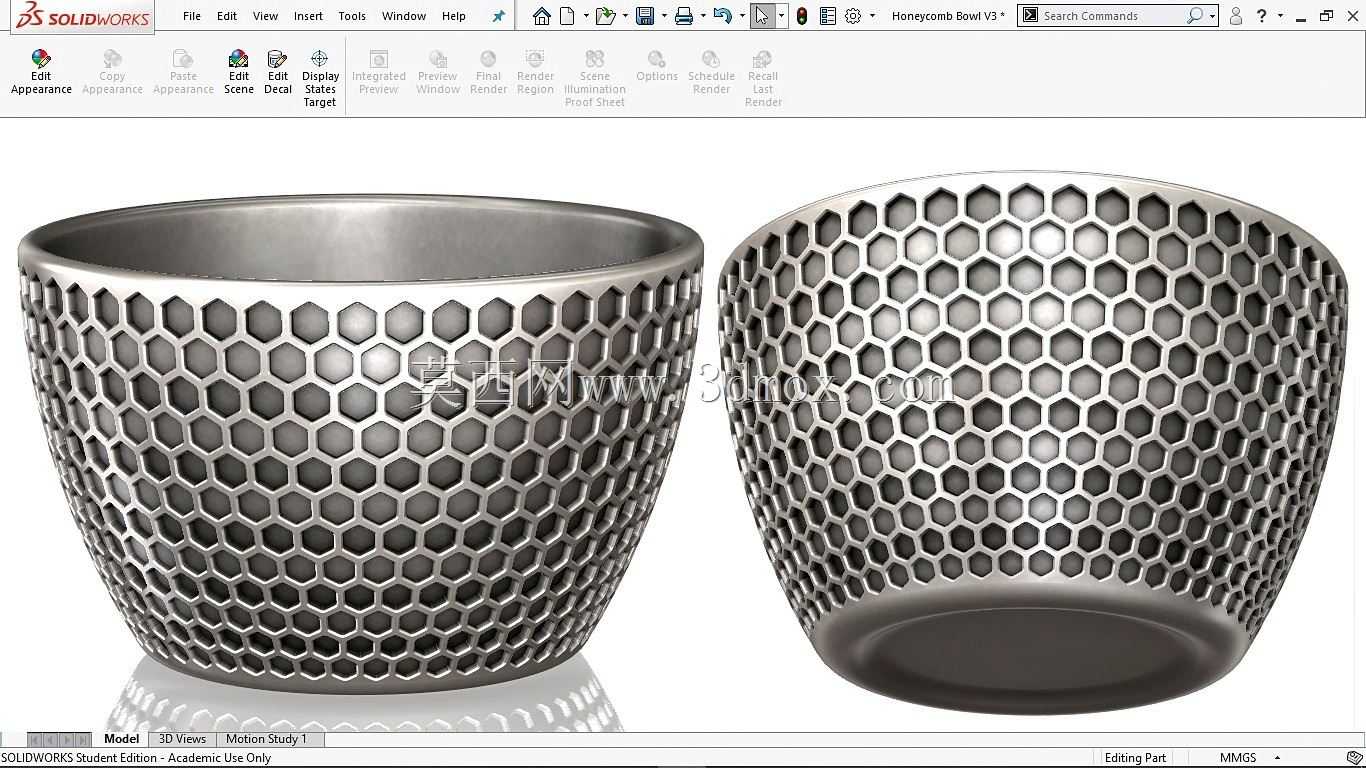This screenshot has height=768, width=1366.
Task: Open the MMGS unit system dropdown
Action: pyautogui.click(x=1250, y=758)
